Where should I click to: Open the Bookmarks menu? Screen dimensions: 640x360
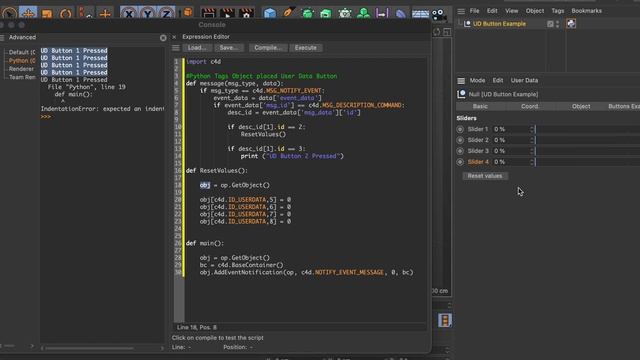click(x=587, y=11)
